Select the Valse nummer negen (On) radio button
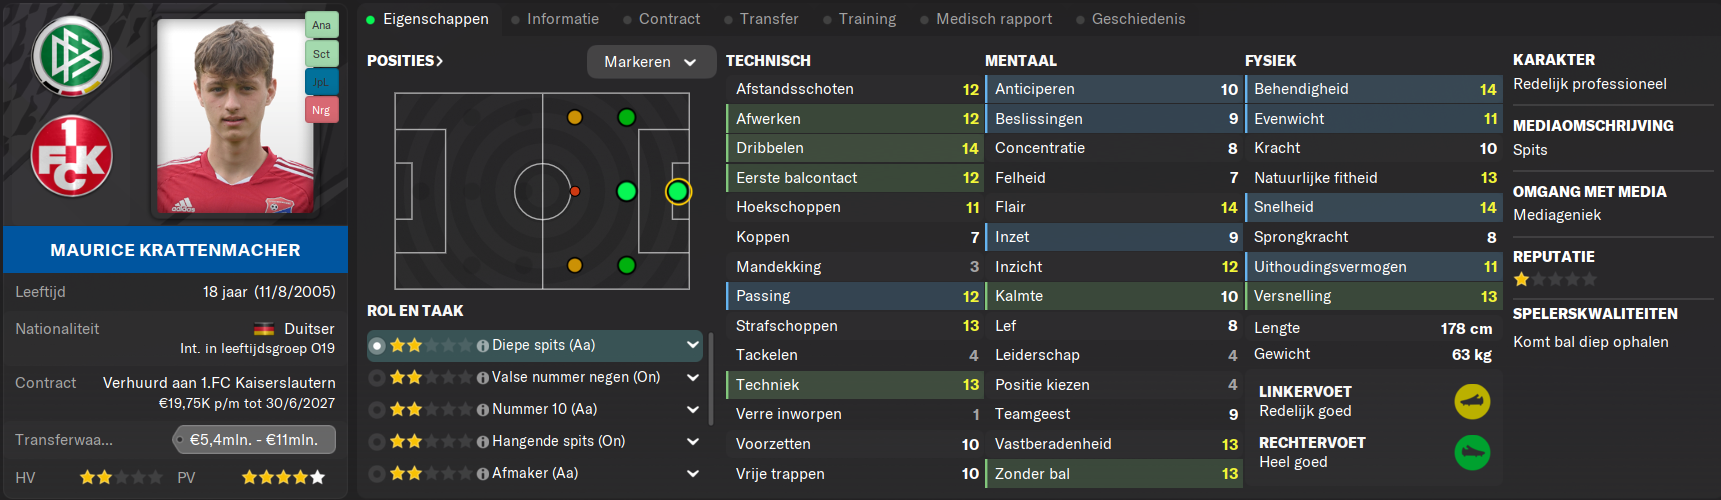This screenshot has width=1721, height=500. [x=377, y=378]
